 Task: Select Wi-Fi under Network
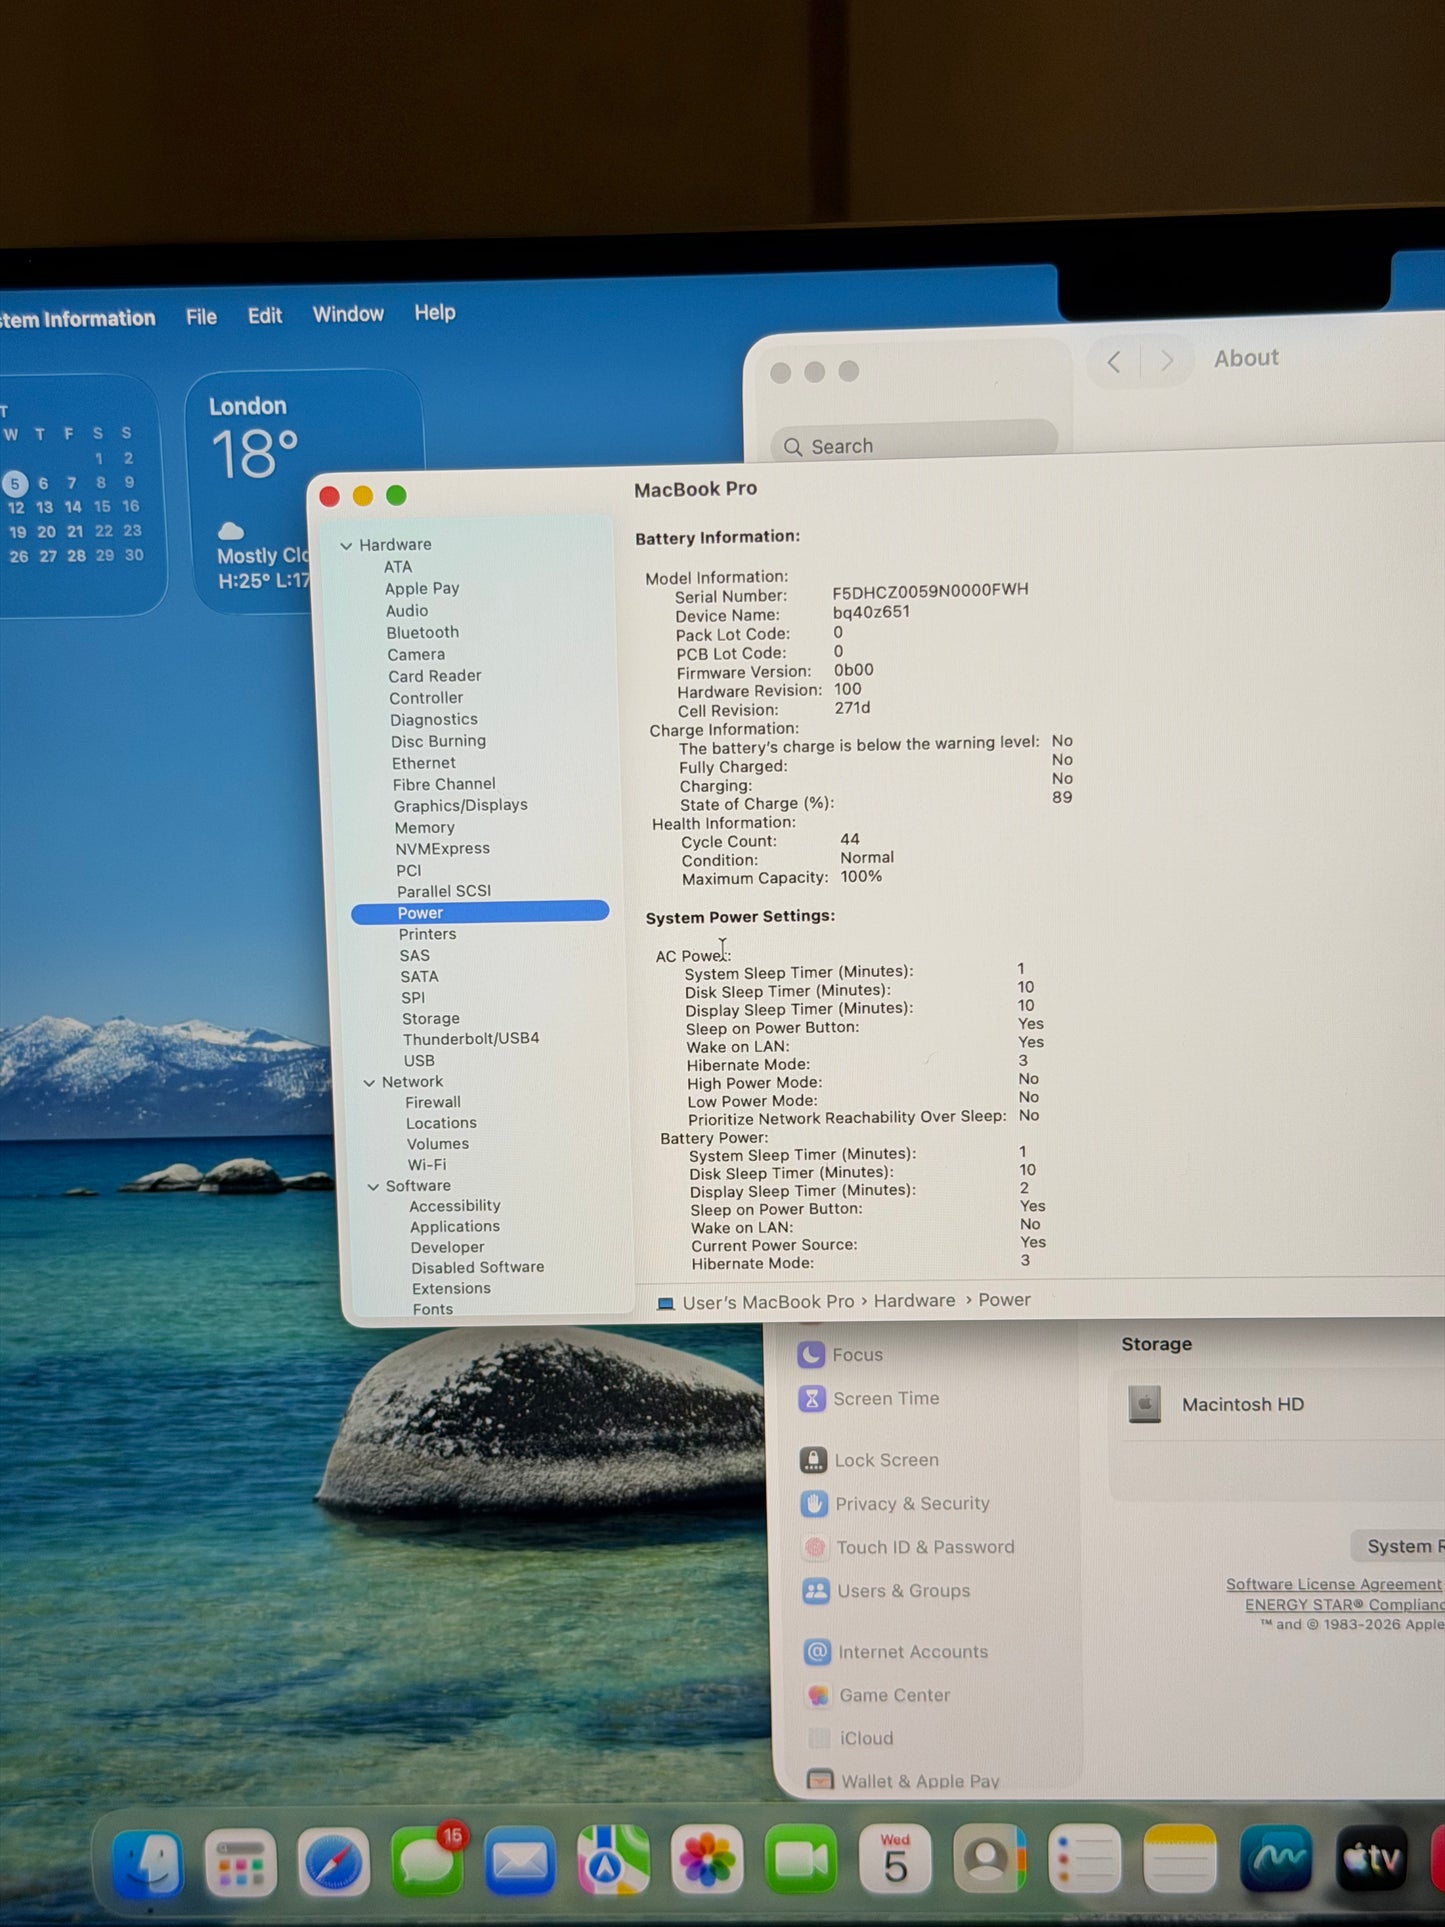tap(427, 1165)
